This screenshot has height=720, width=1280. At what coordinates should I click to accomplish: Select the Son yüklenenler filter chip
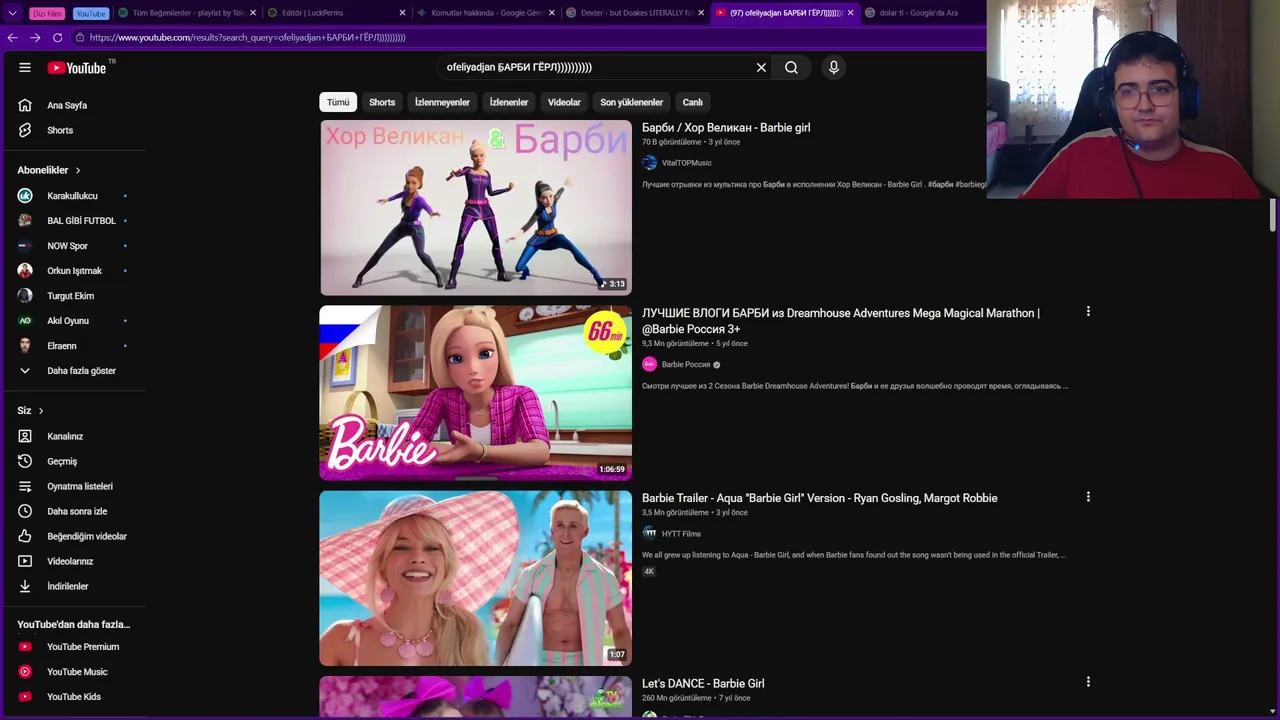(x=631, y=102)
